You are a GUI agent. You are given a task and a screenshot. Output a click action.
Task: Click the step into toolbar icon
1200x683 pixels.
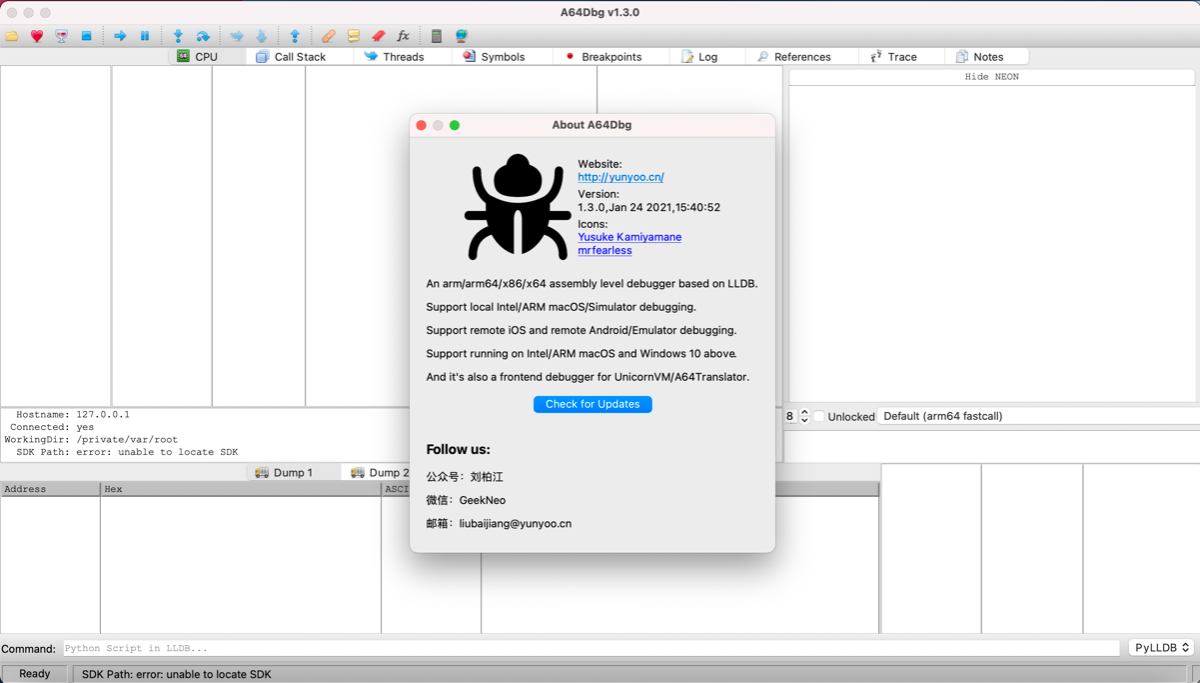pos(178,36)
